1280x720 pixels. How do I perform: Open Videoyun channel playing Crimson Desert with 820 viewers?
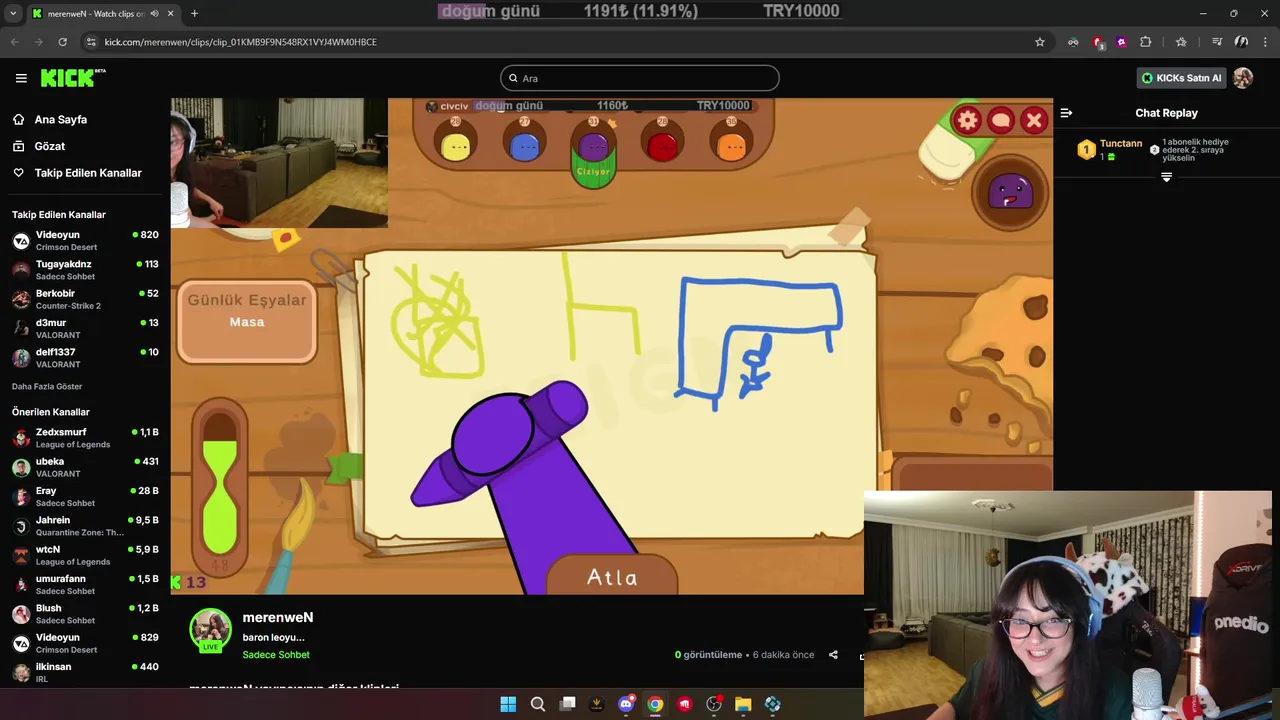pyautogui.click(x=85, y=240)
